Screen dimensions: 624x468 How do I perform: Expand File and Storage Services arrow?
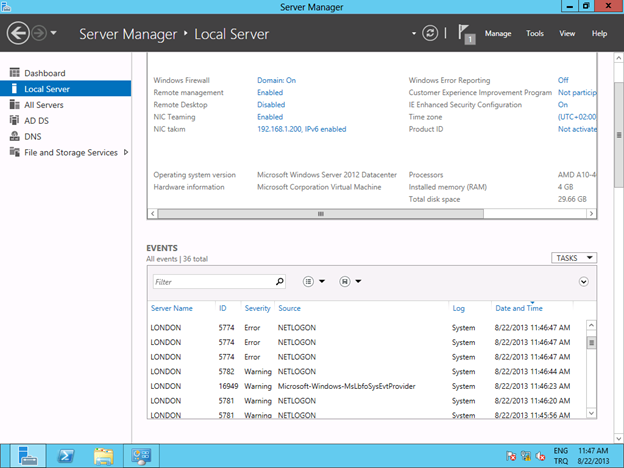pos(126,152)
